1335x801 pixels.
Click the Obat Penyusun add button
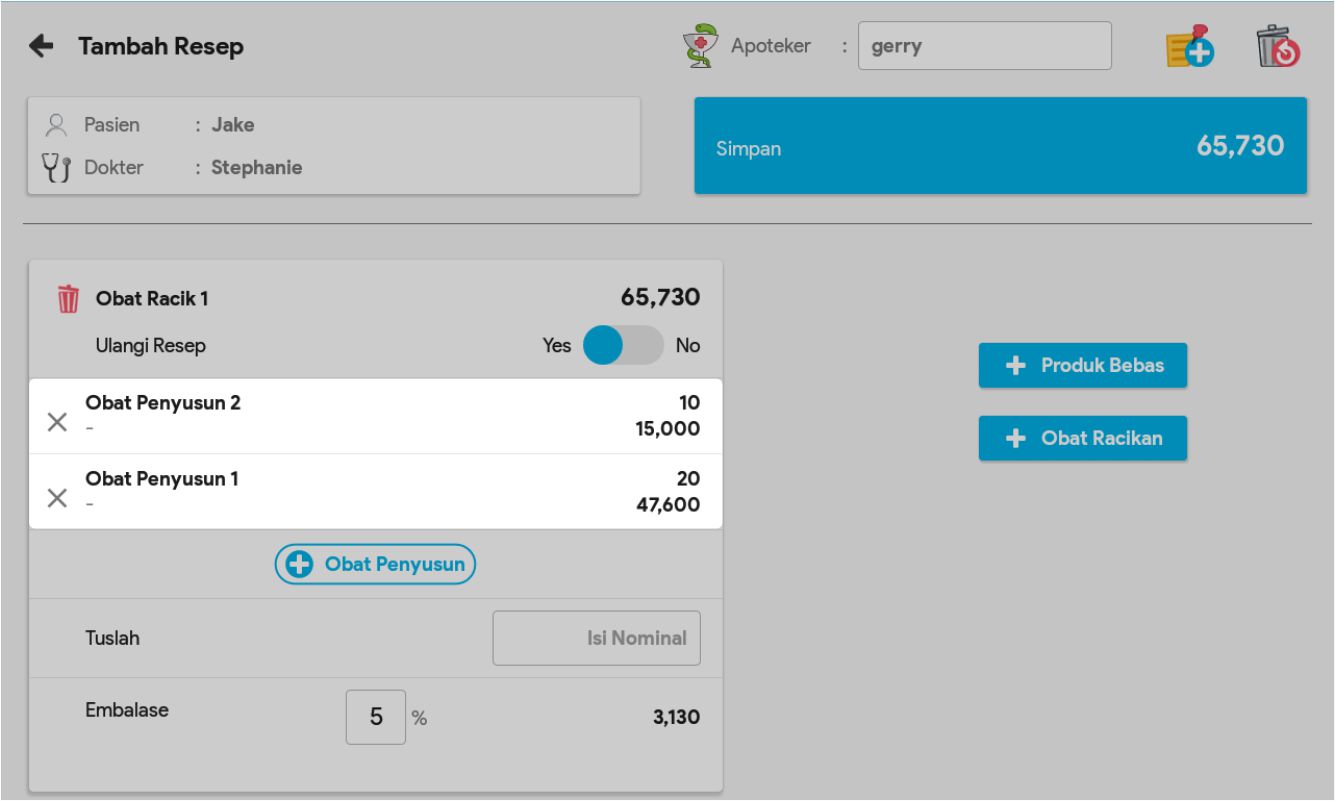[x=376, y=564]
